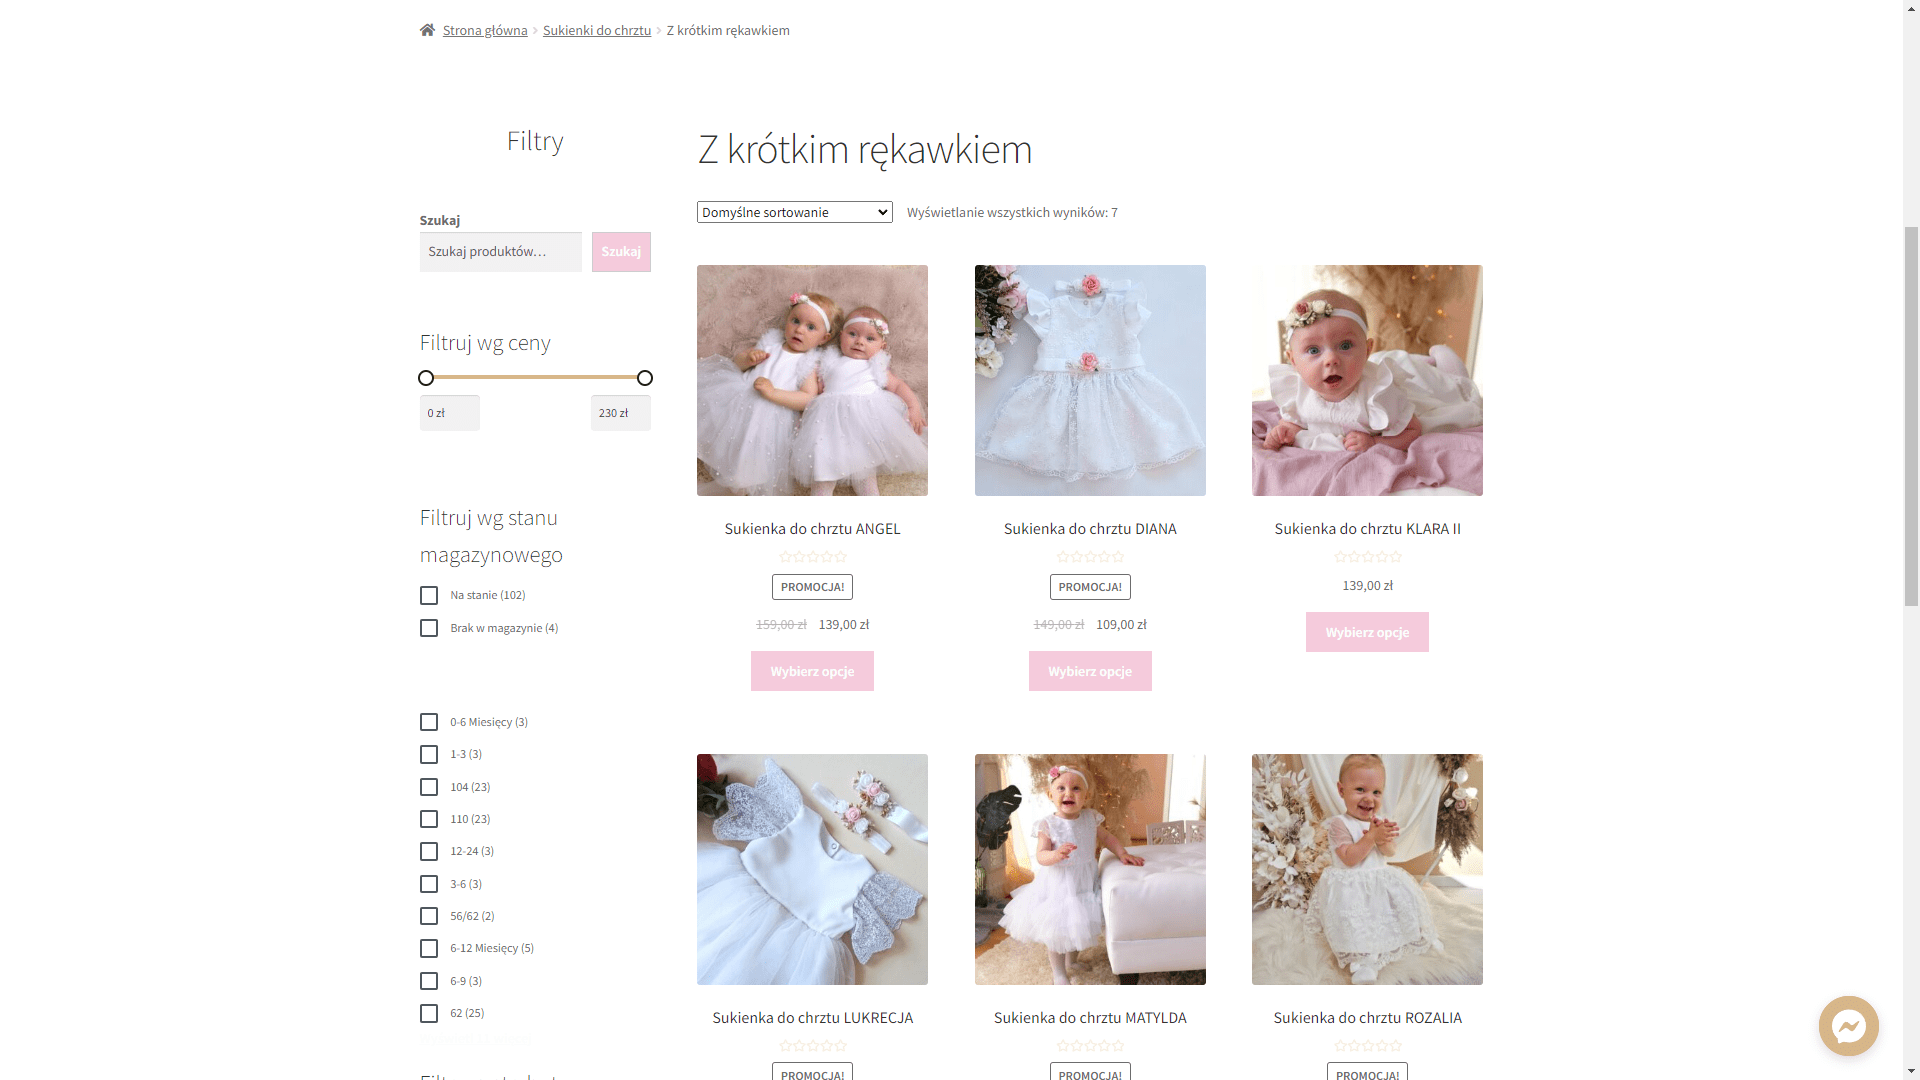Open Sukienki do chrztu breadcrumb link

point(596,30)
